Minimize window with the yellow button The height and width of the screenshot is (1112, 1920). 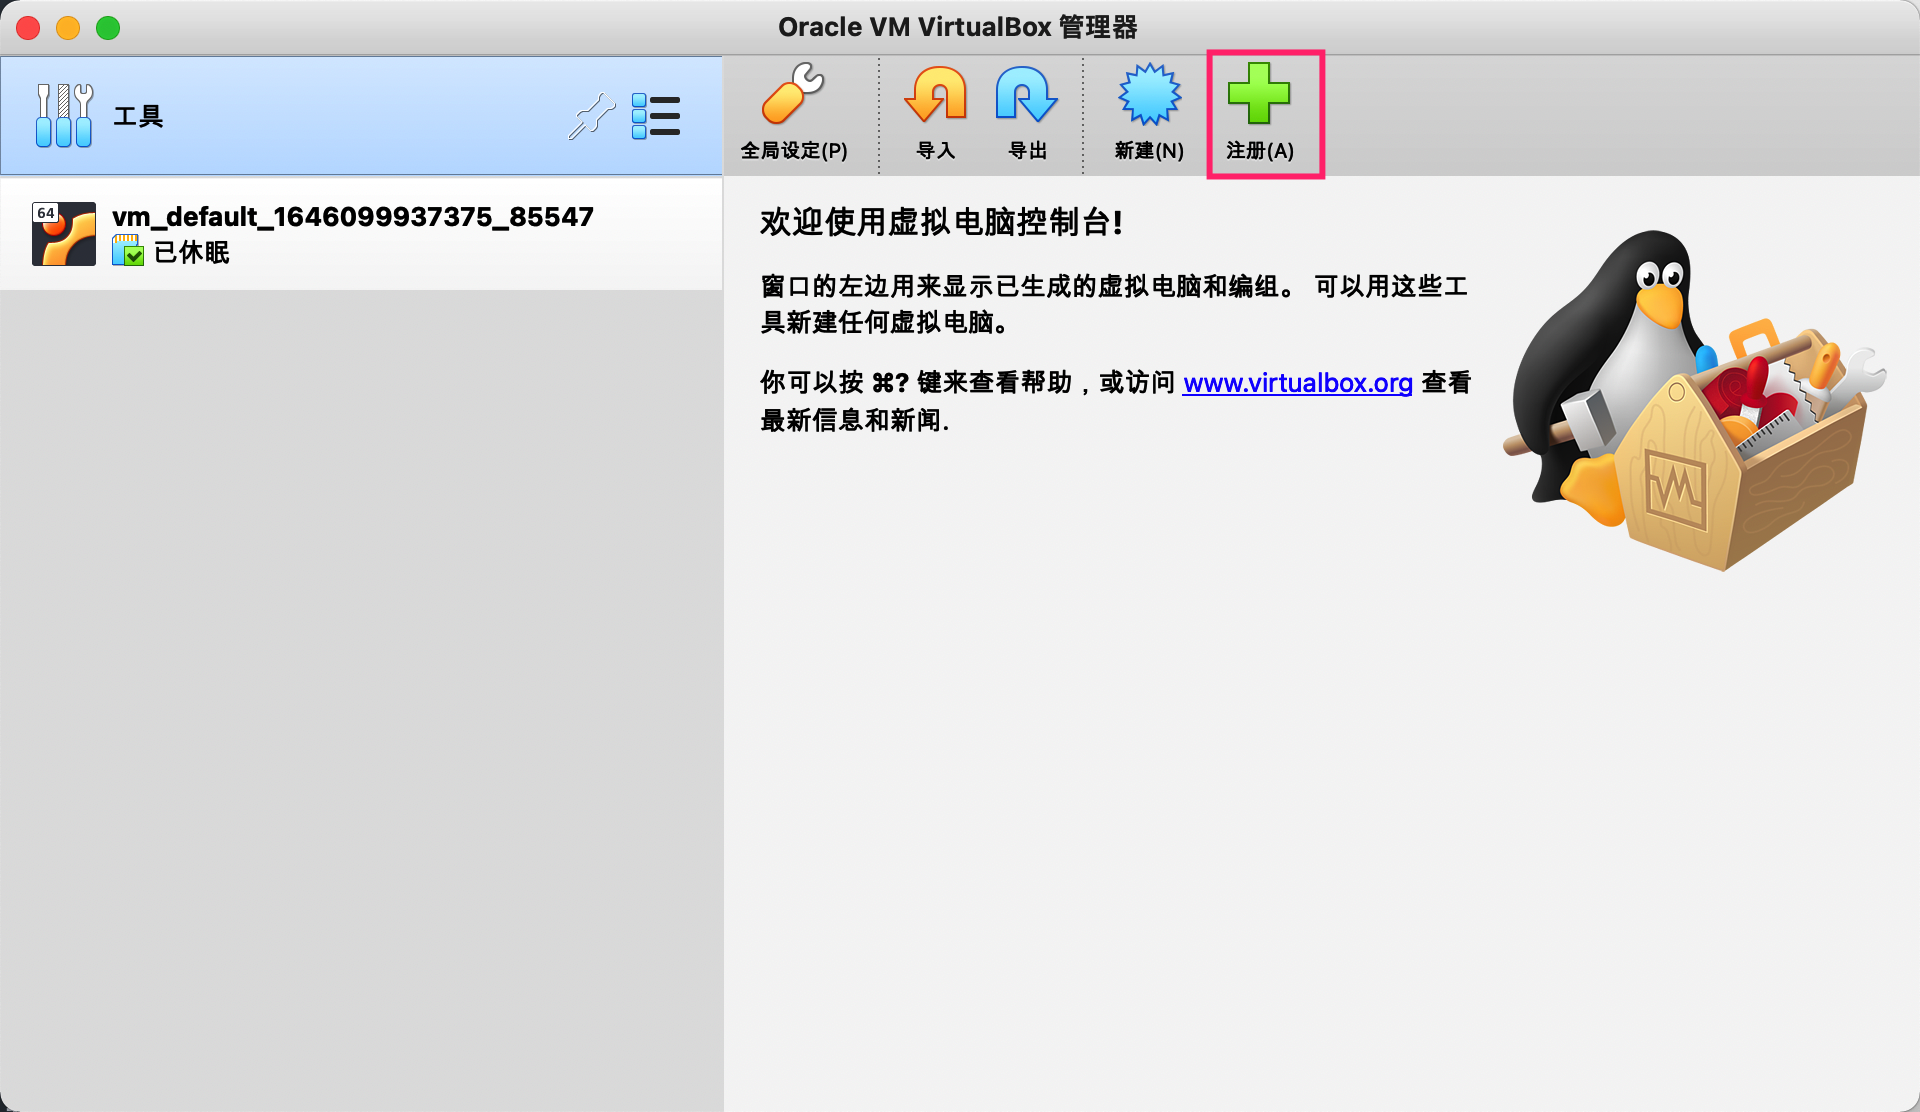(x=68, y=28)
